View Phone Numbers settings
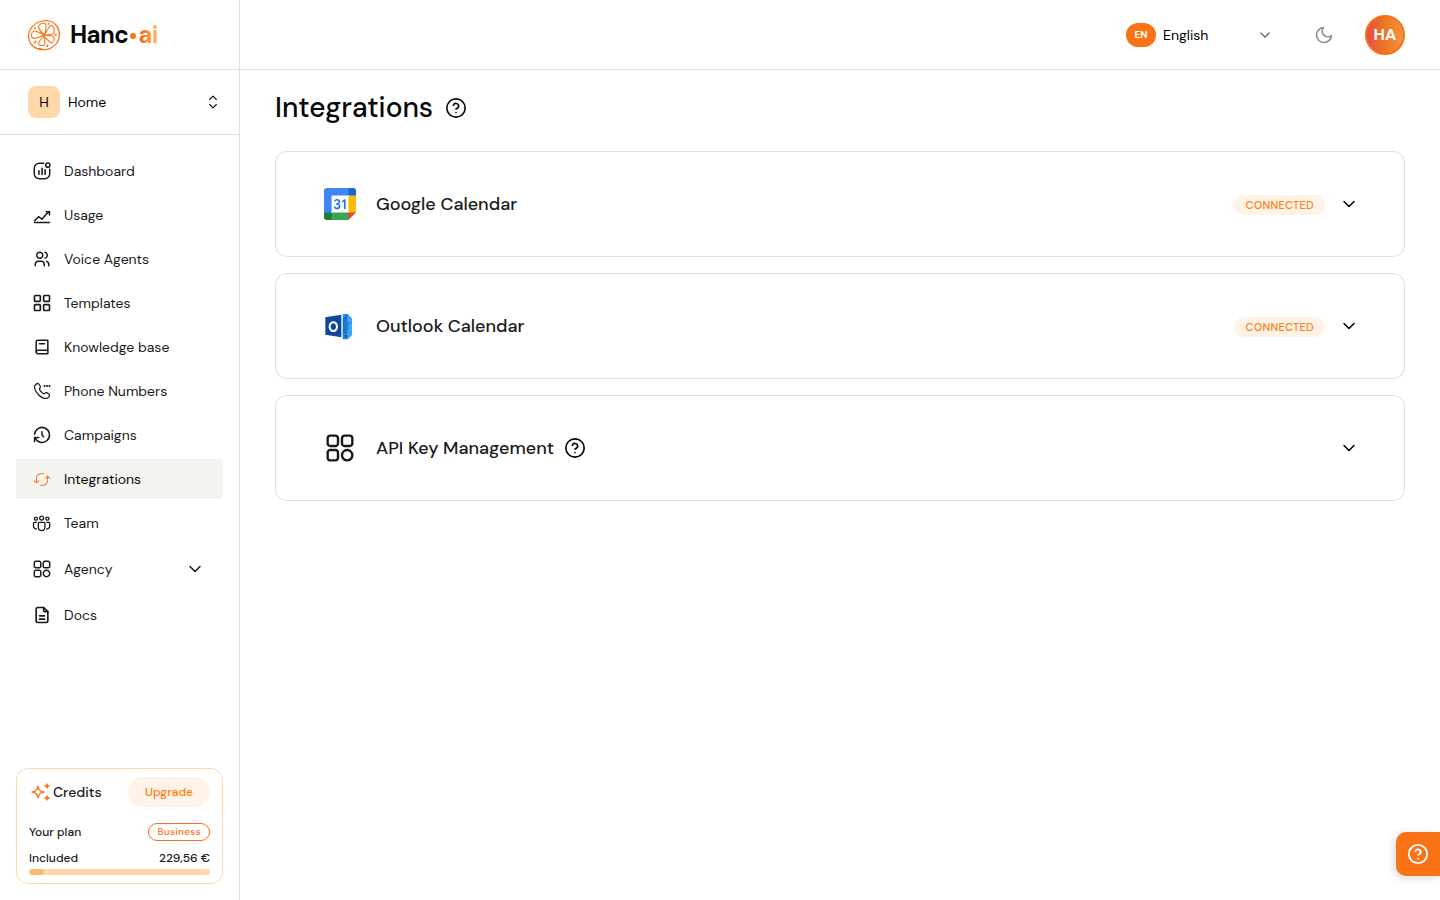The image size is (1440, 900). tap(115, 391)
